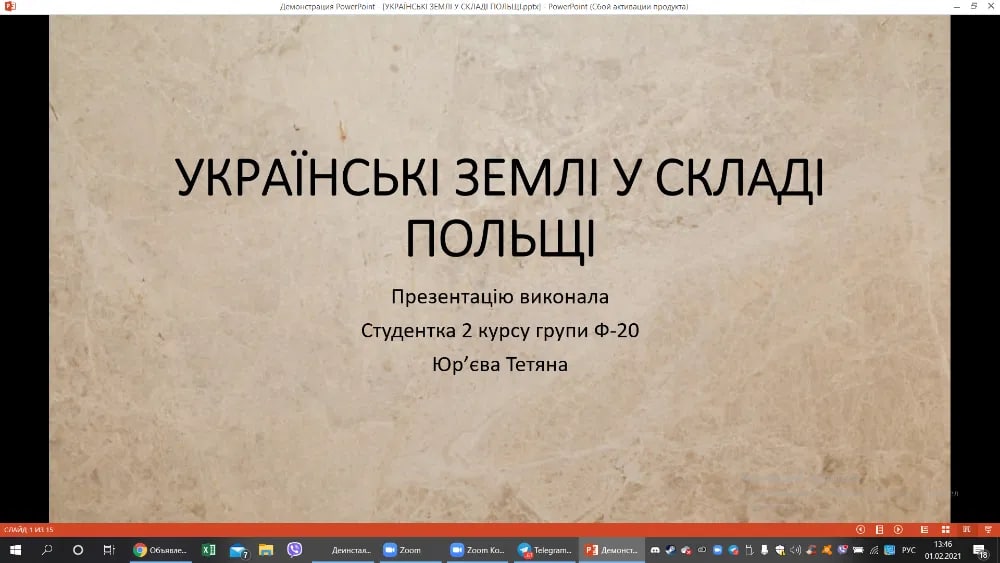
Task: Switch to Normal view in status bar
Action: point(924,529)
